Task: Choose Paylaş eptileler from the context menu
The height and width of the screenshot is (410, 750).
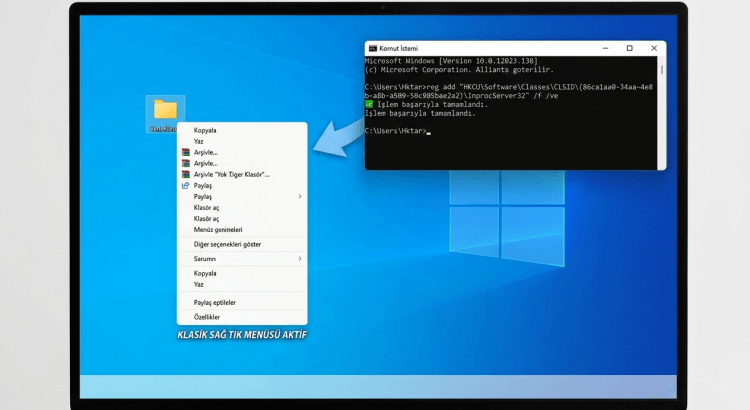Action: click(242, 303)
